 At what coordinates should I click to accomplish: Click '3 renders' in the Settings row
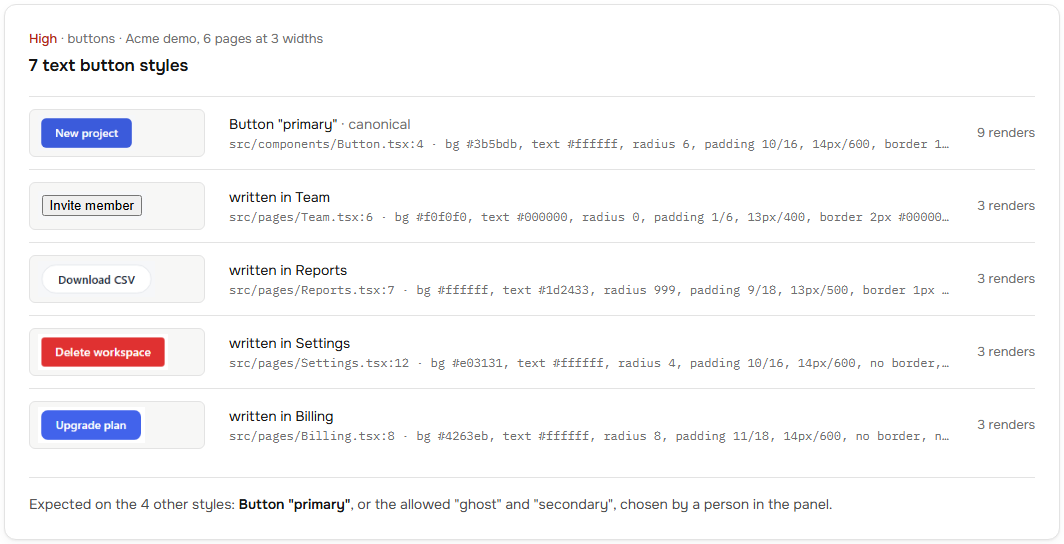coord(1006,351)
